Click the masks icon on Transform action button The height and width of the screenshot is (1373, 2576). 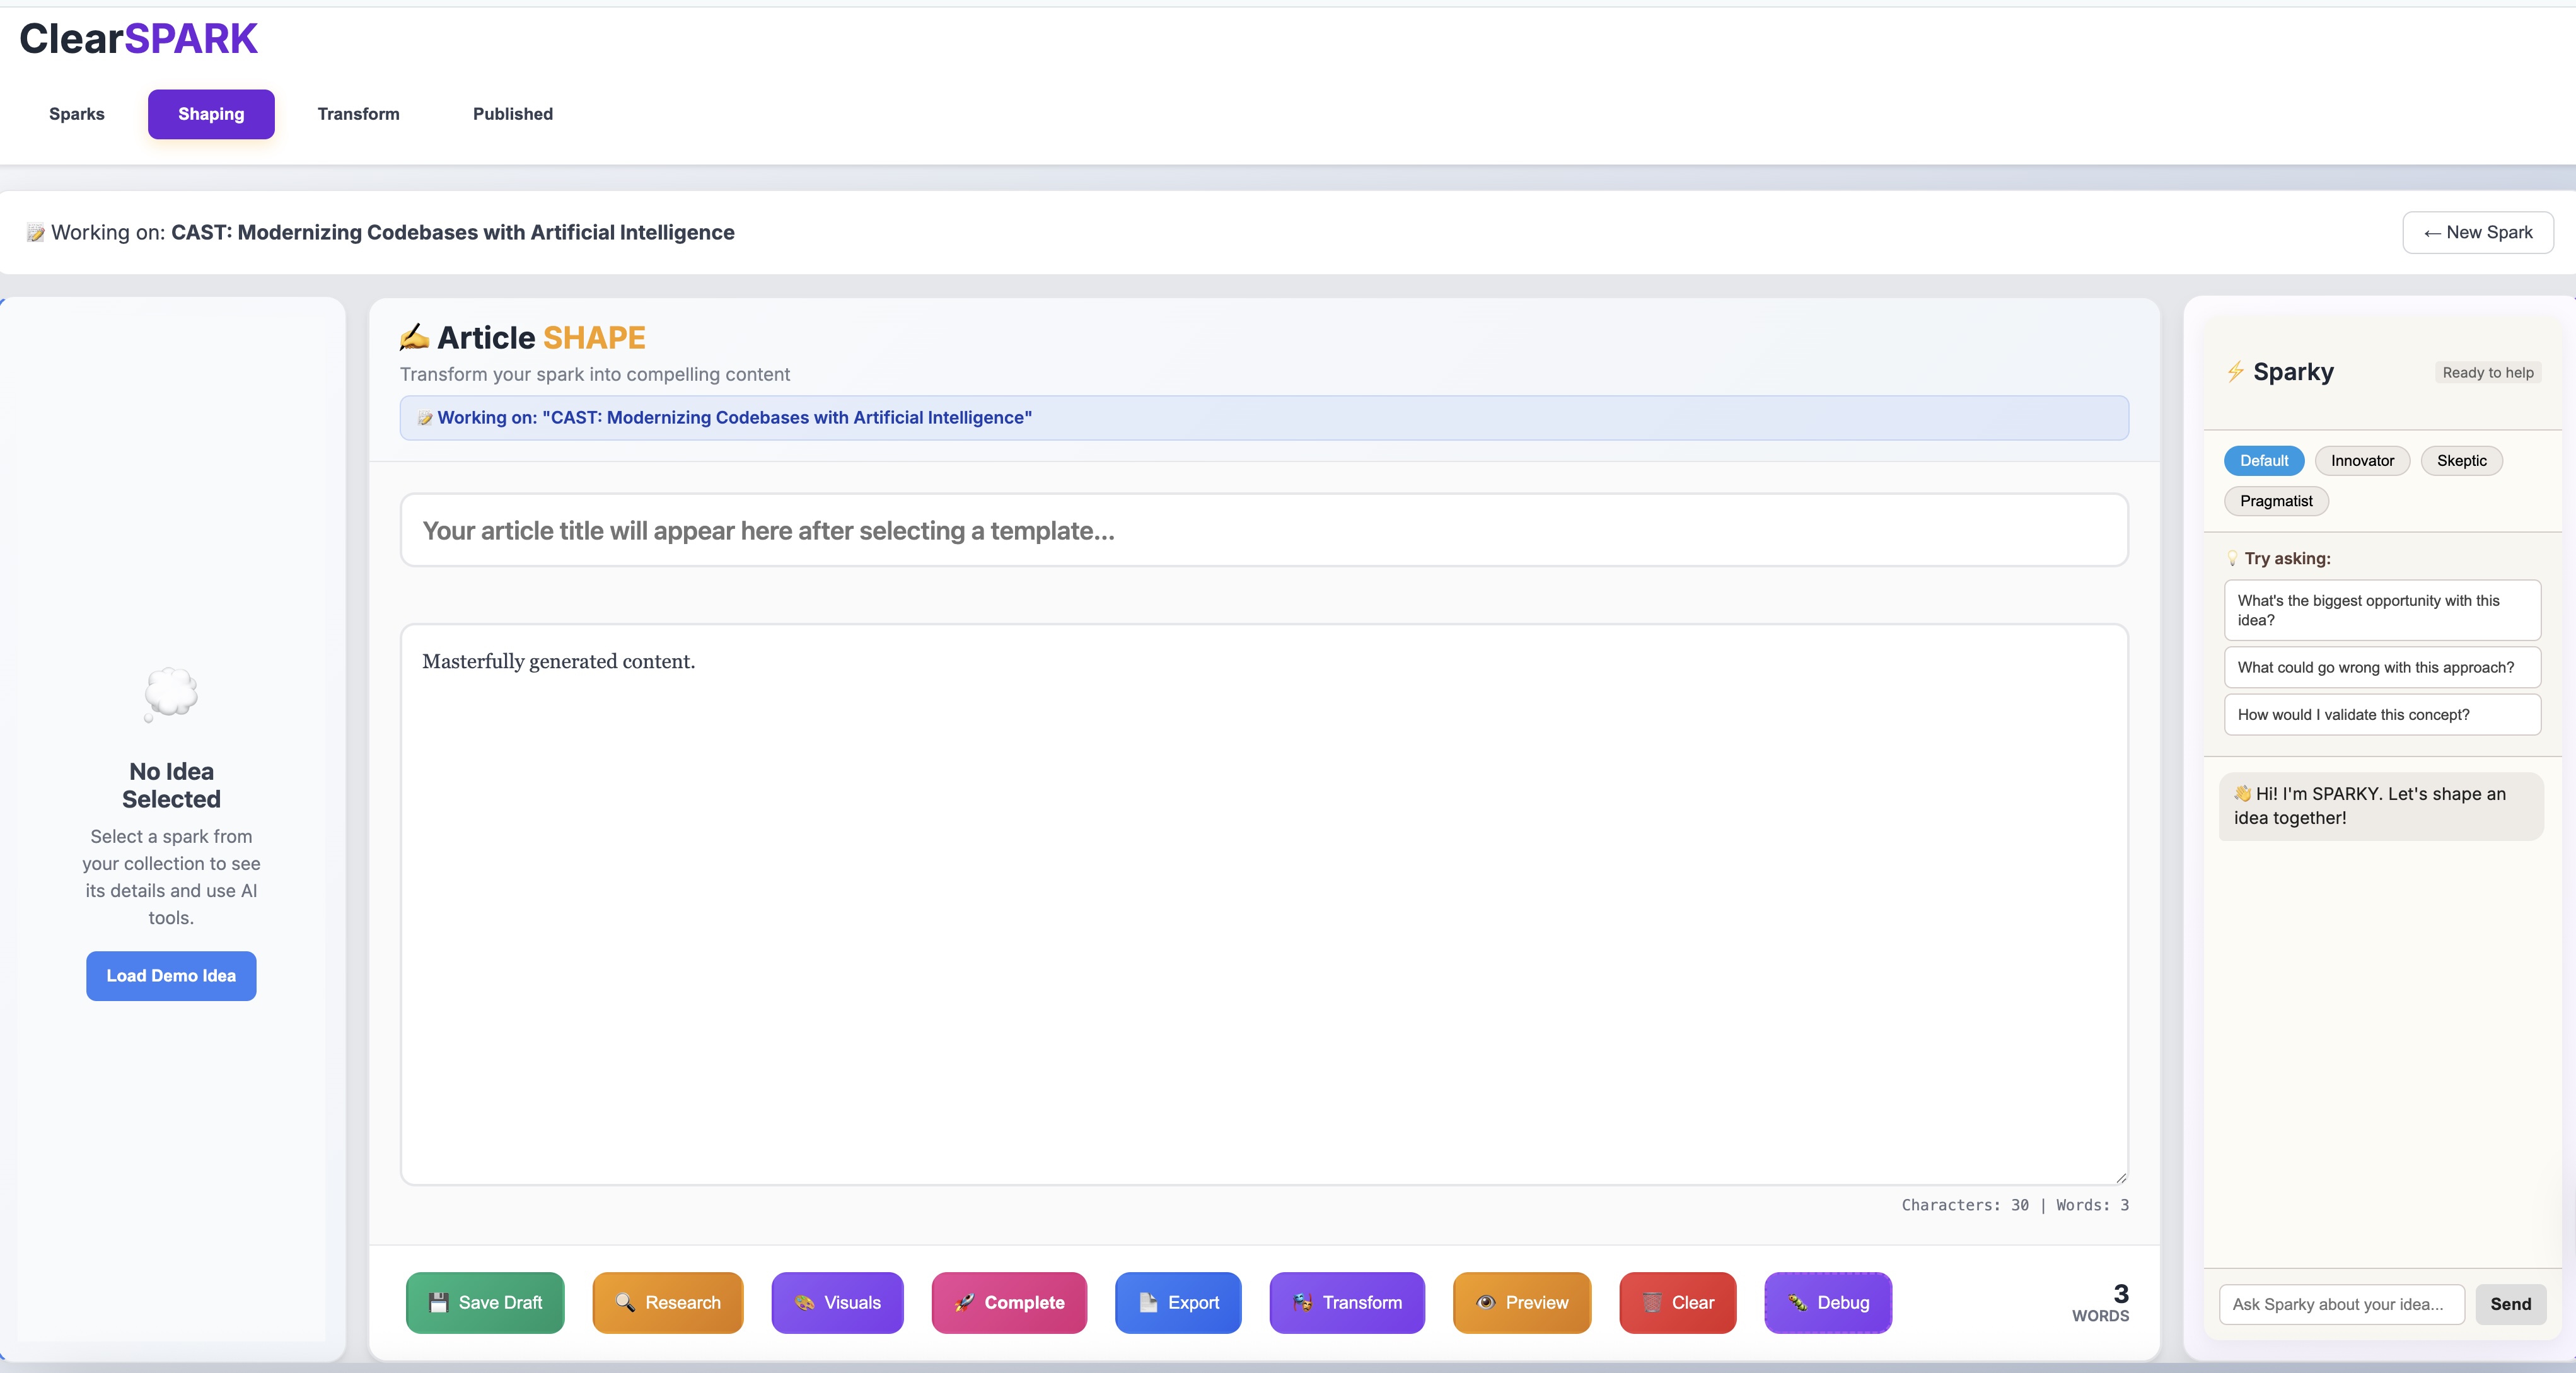[1302, 1302]
